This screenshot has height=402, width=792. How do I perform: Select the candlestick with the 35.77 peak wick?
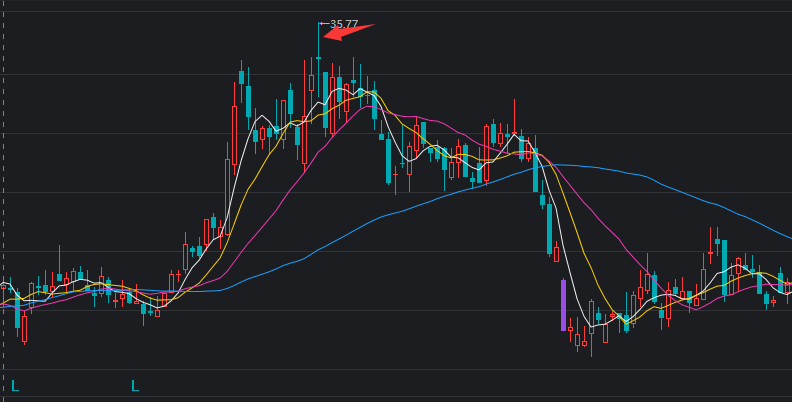click(x=318, y=58)
